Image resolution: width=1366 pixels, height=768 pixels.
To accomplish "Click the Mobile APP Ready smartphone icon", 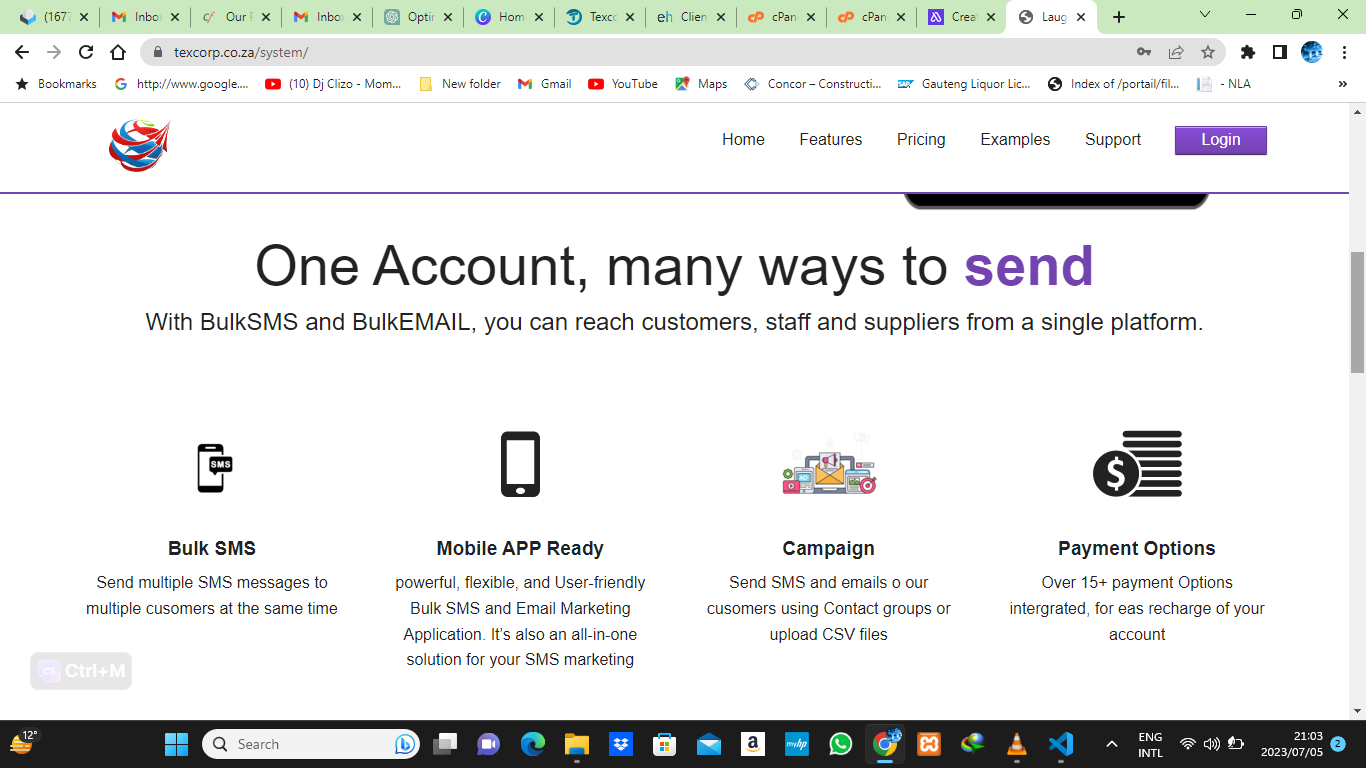I will 520,464.
